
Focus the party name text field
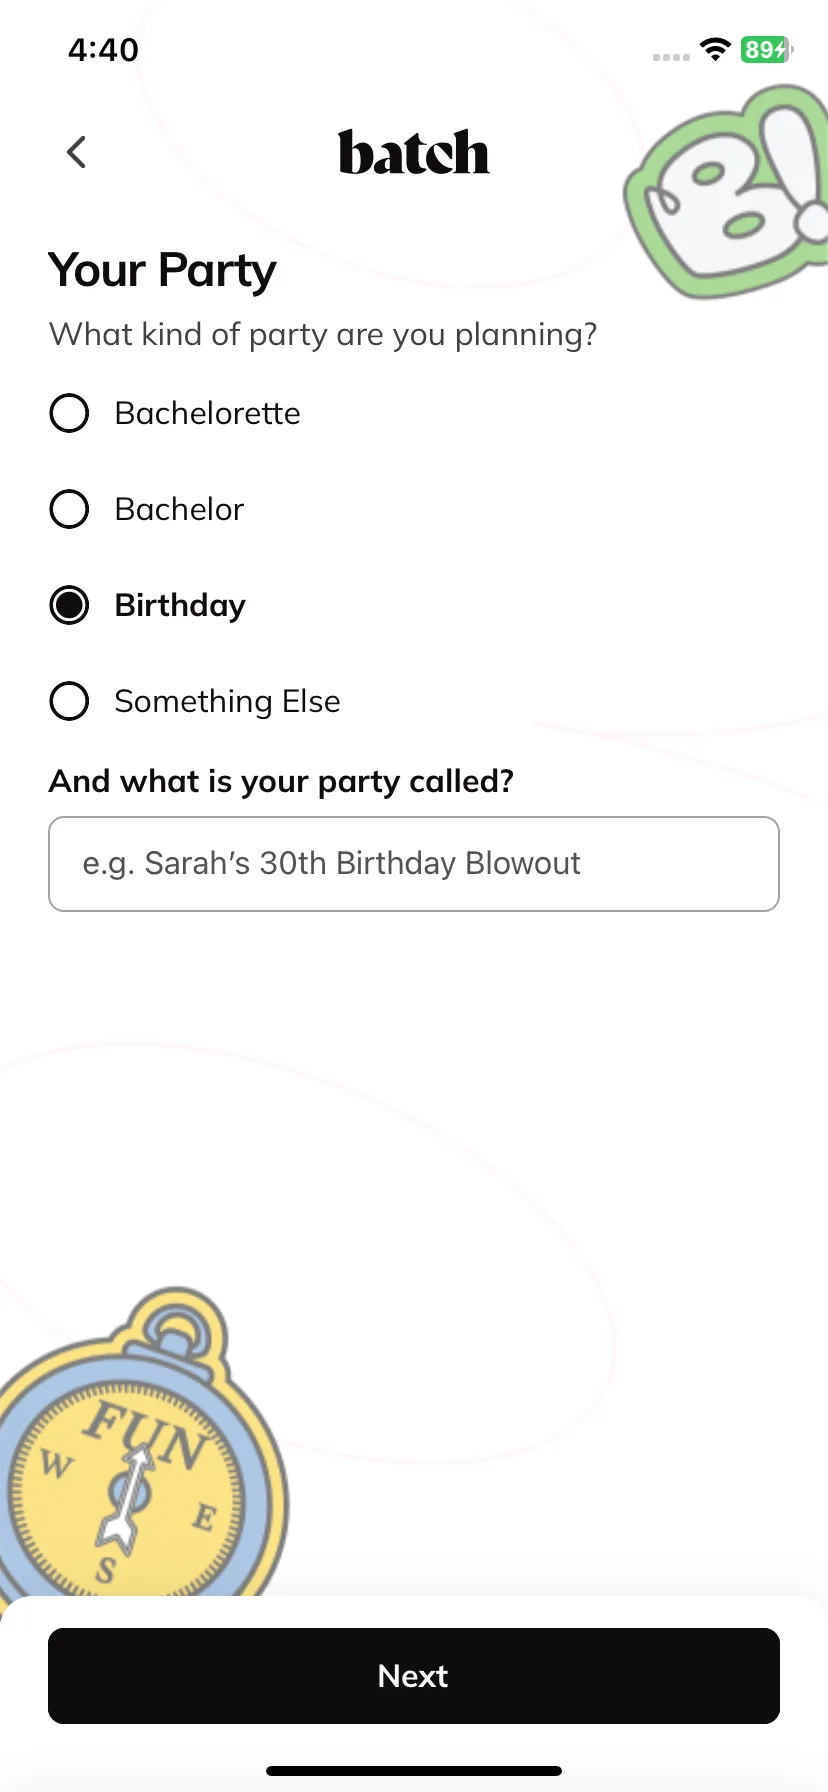(414, 864)
